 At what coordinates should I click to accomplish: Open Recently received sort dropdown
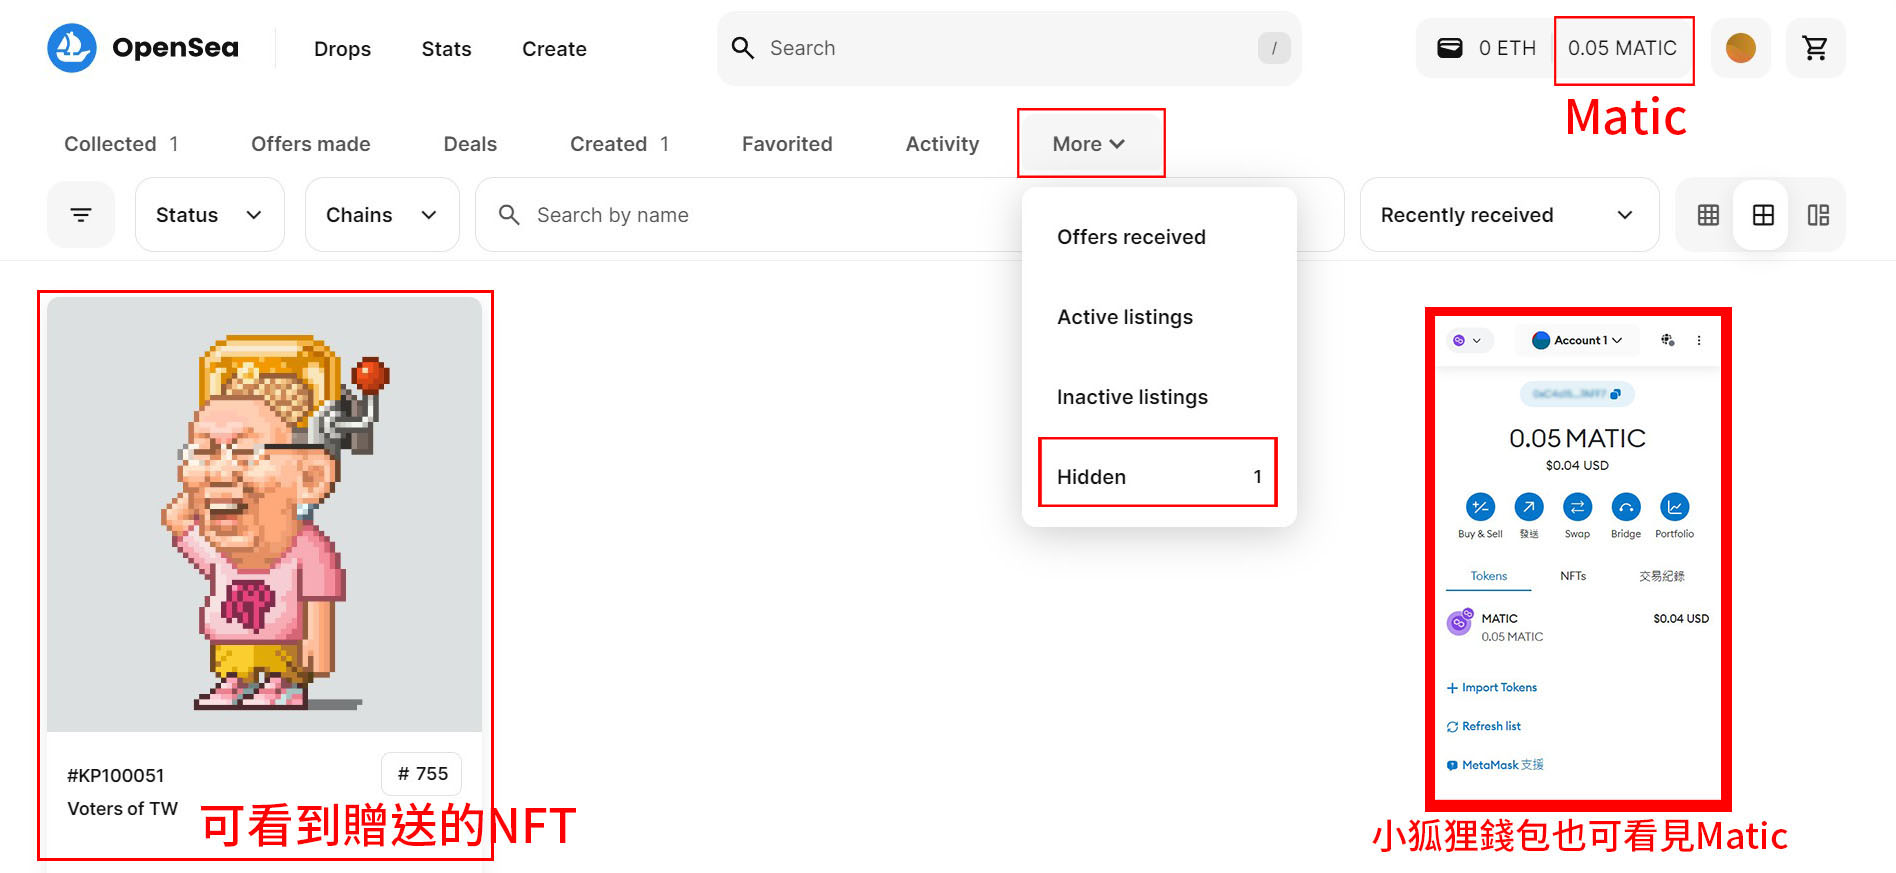(1508, 215)
